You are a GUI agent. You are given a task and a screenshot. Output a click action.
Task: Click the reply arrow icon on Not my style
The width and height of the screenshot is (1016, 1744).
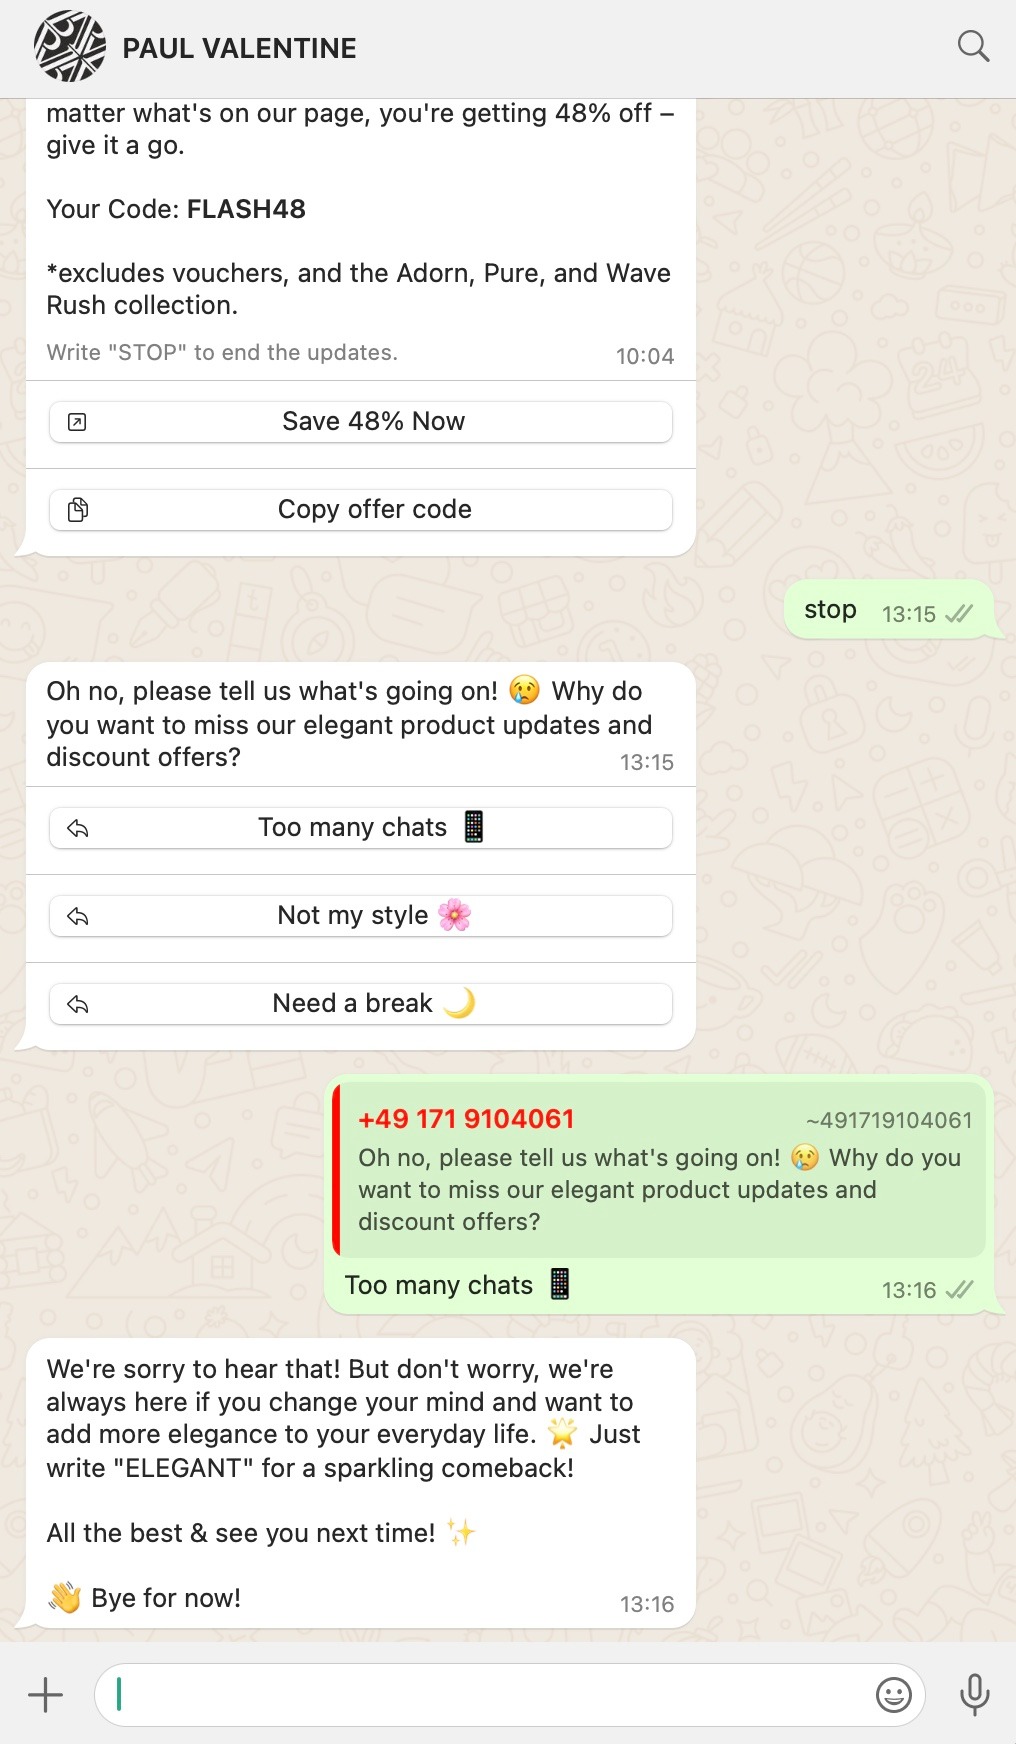tap(78, 916)
